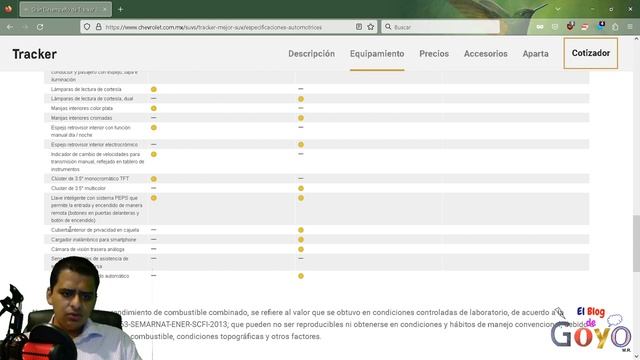The image size is (640, 360).
Task: Open the Aparta tab
Action: coord(536,53)
